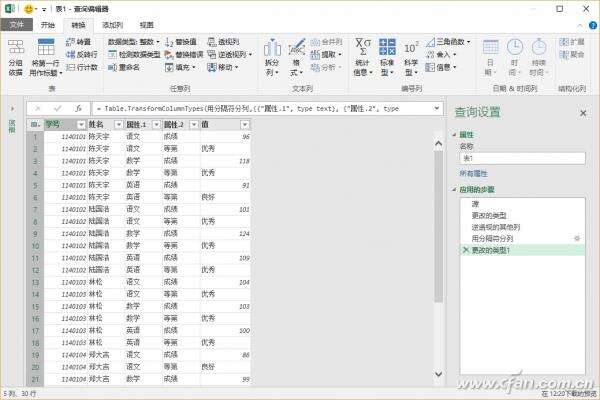Click the 标准型 (Standard) calculator icon

pos(387,47)
